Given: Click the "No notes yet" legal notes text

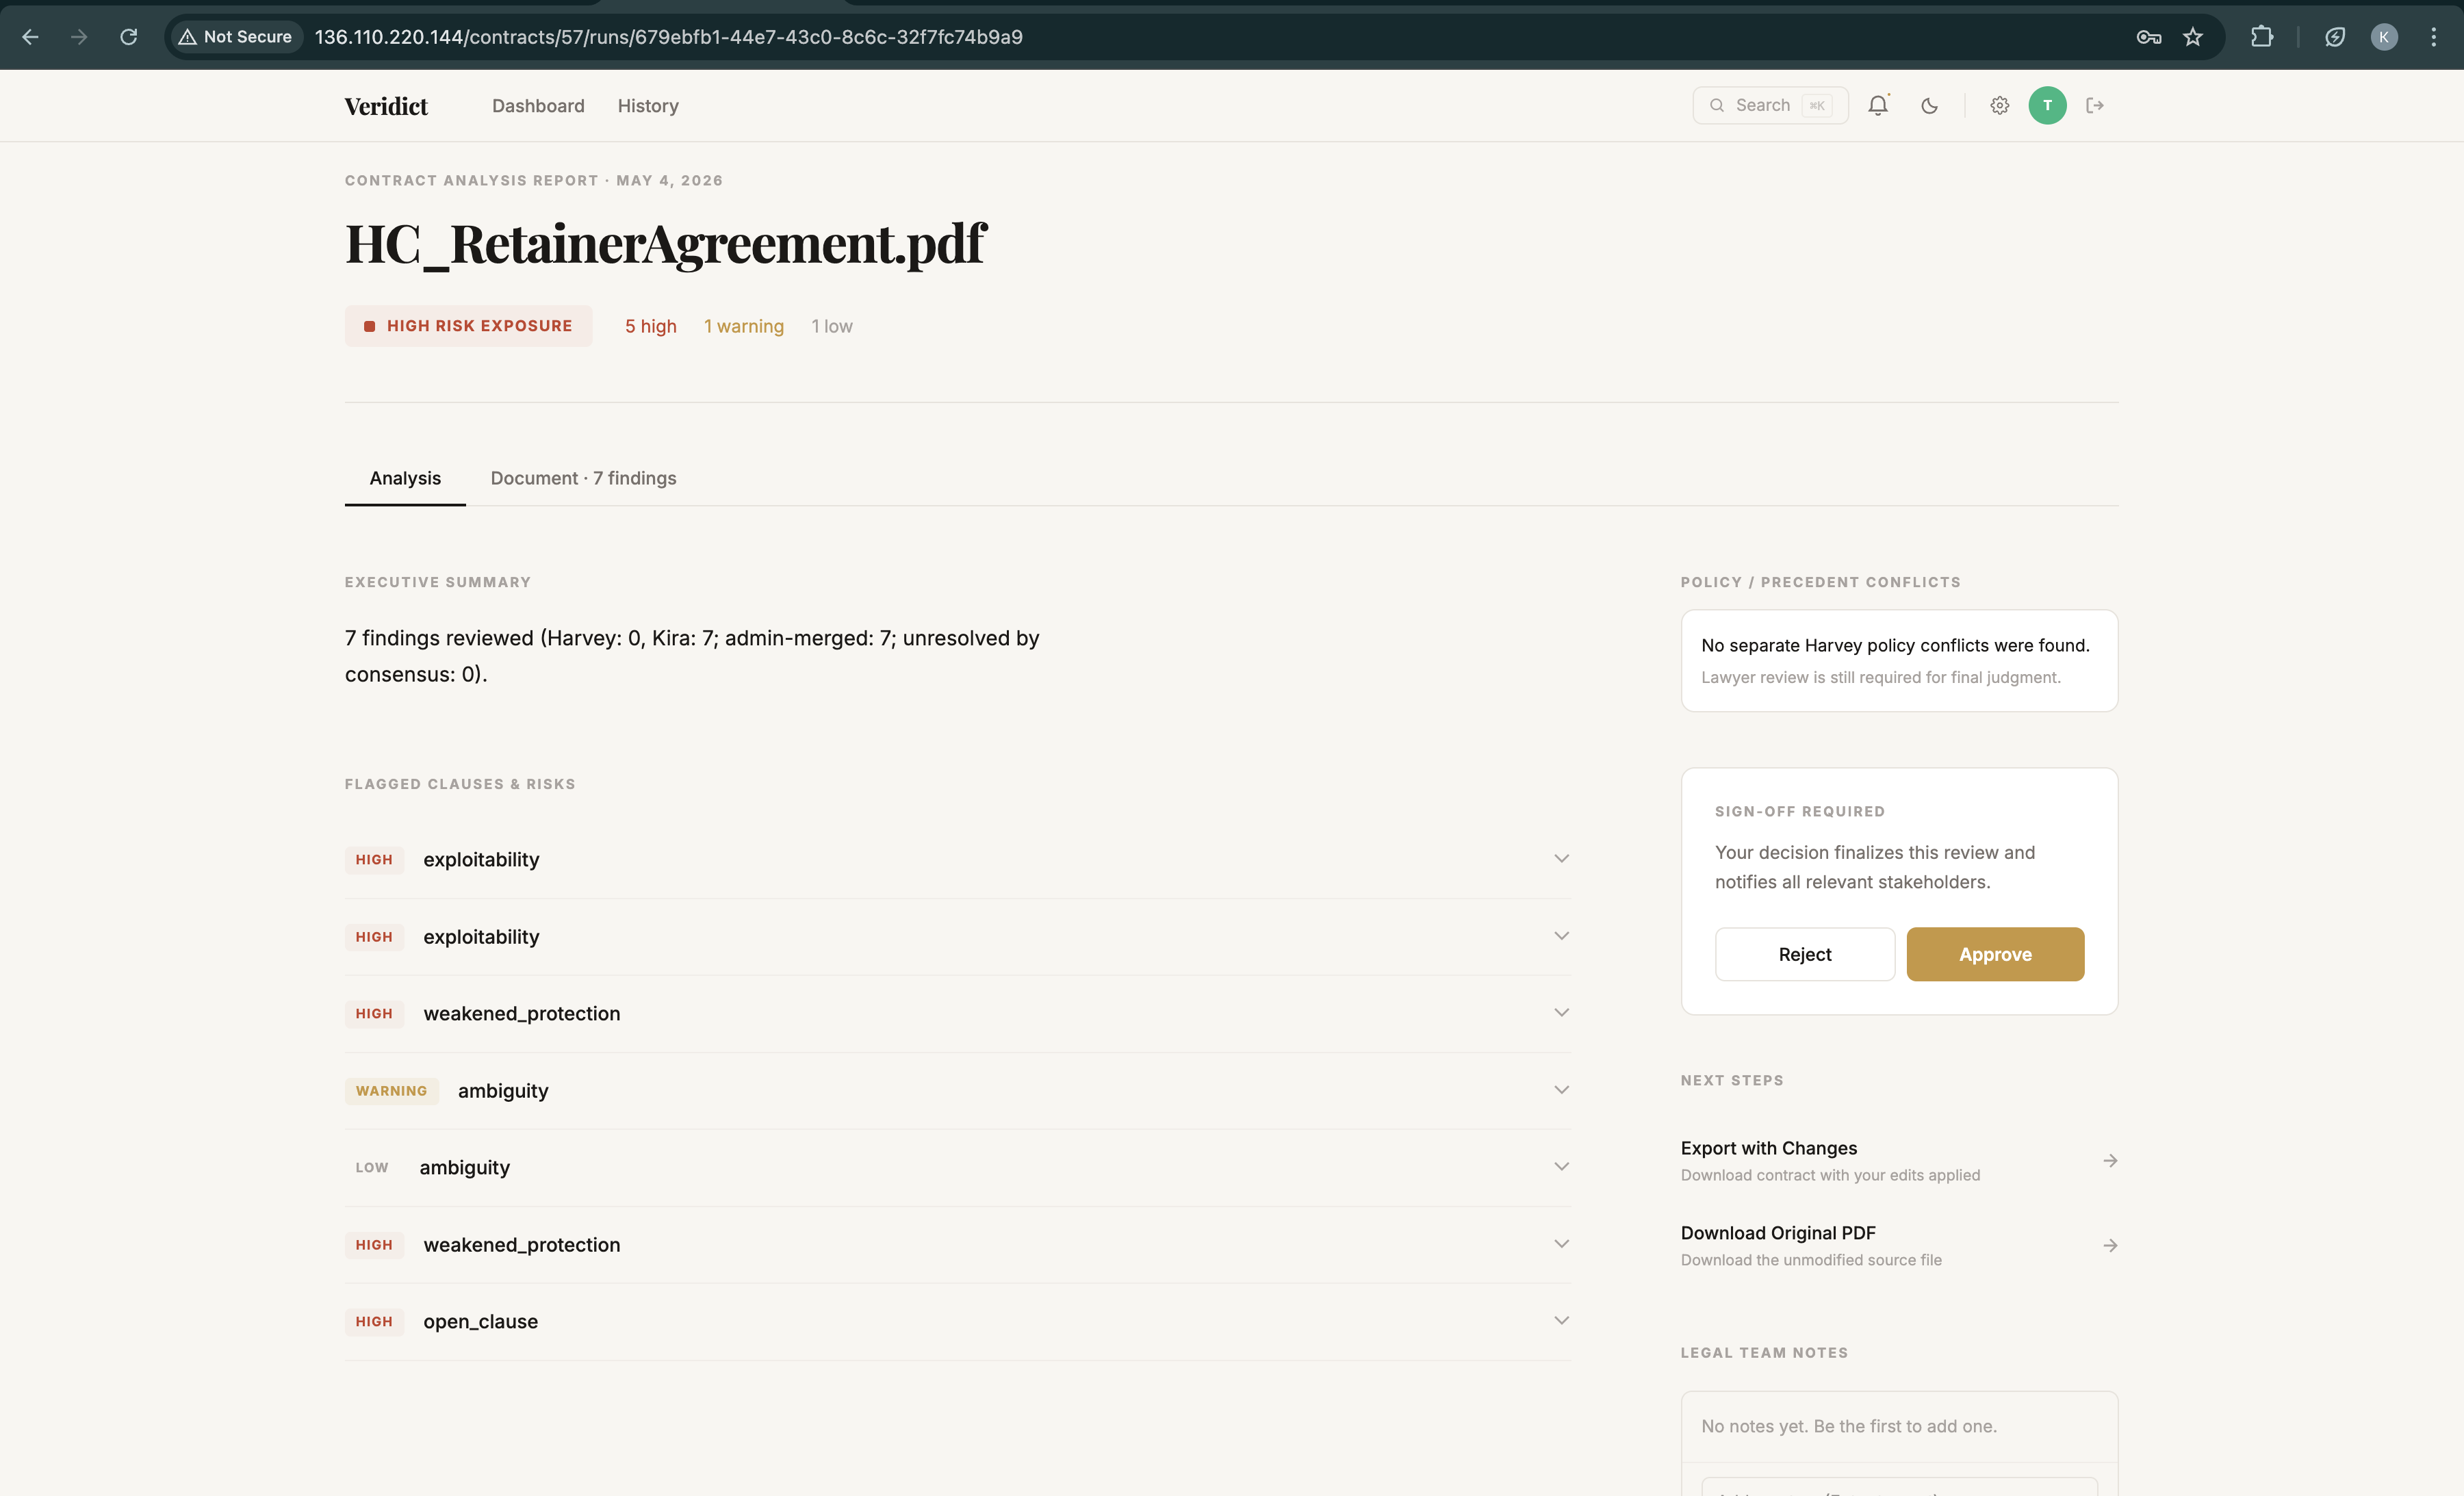Looking at the screenshot, I should (1849, 1426).
